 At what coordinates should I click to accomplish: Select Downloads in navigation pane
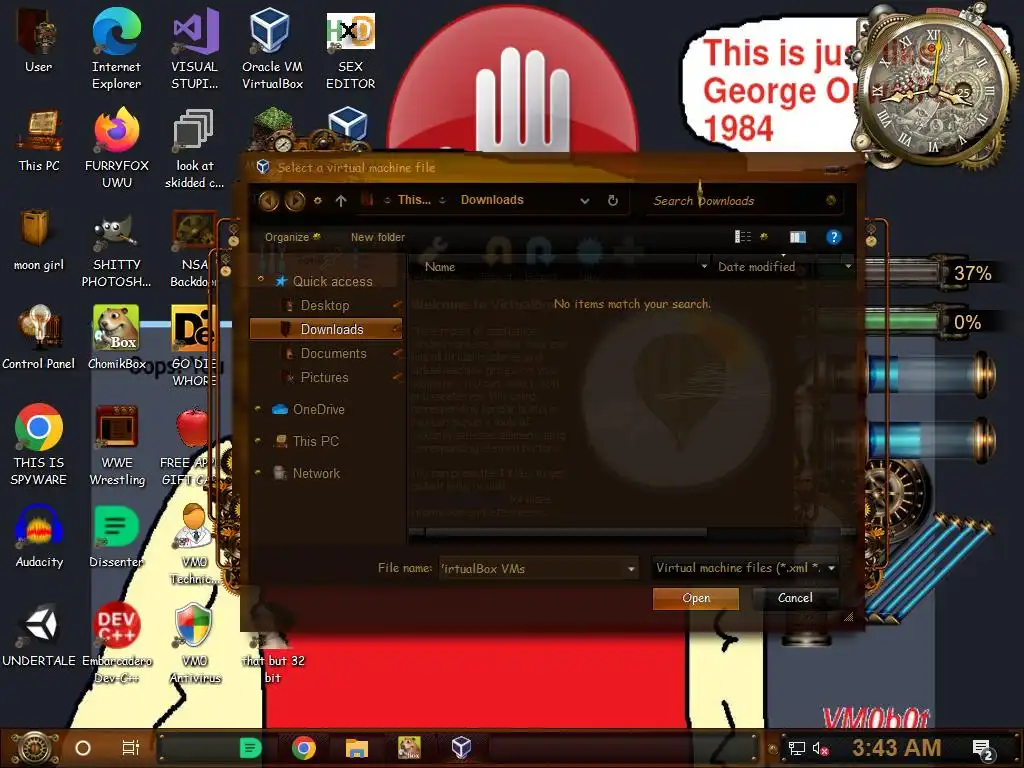(325, 329)
